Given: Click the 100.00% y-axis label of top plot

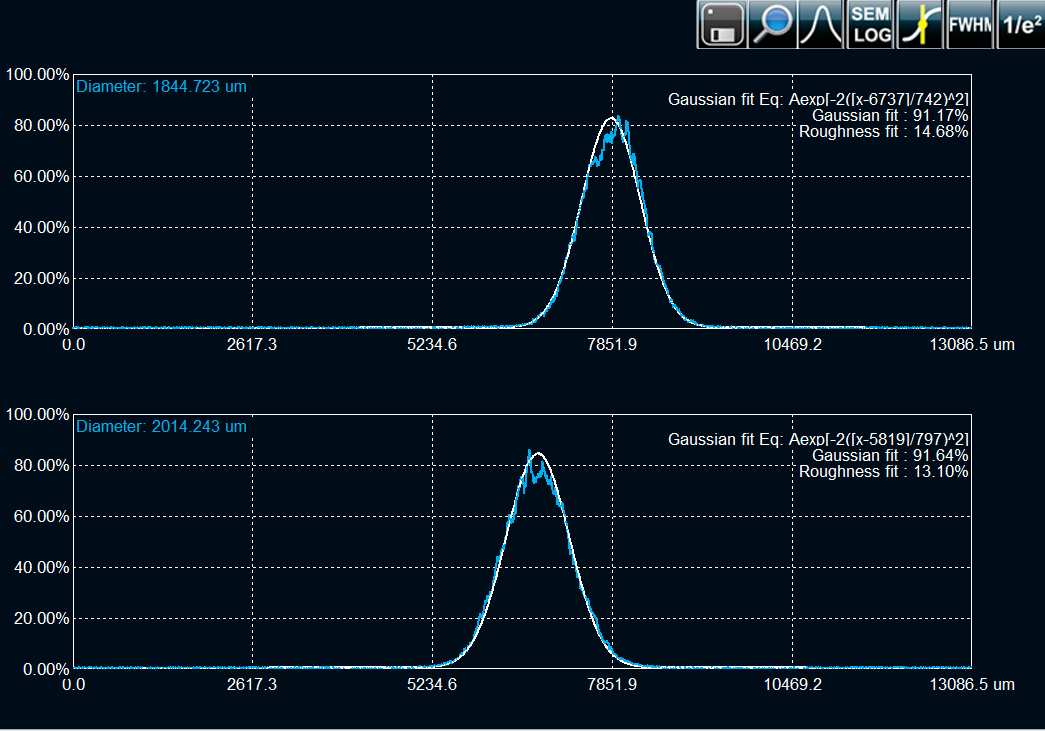Looking at the screenshot, I should click(x=37, y=75).
